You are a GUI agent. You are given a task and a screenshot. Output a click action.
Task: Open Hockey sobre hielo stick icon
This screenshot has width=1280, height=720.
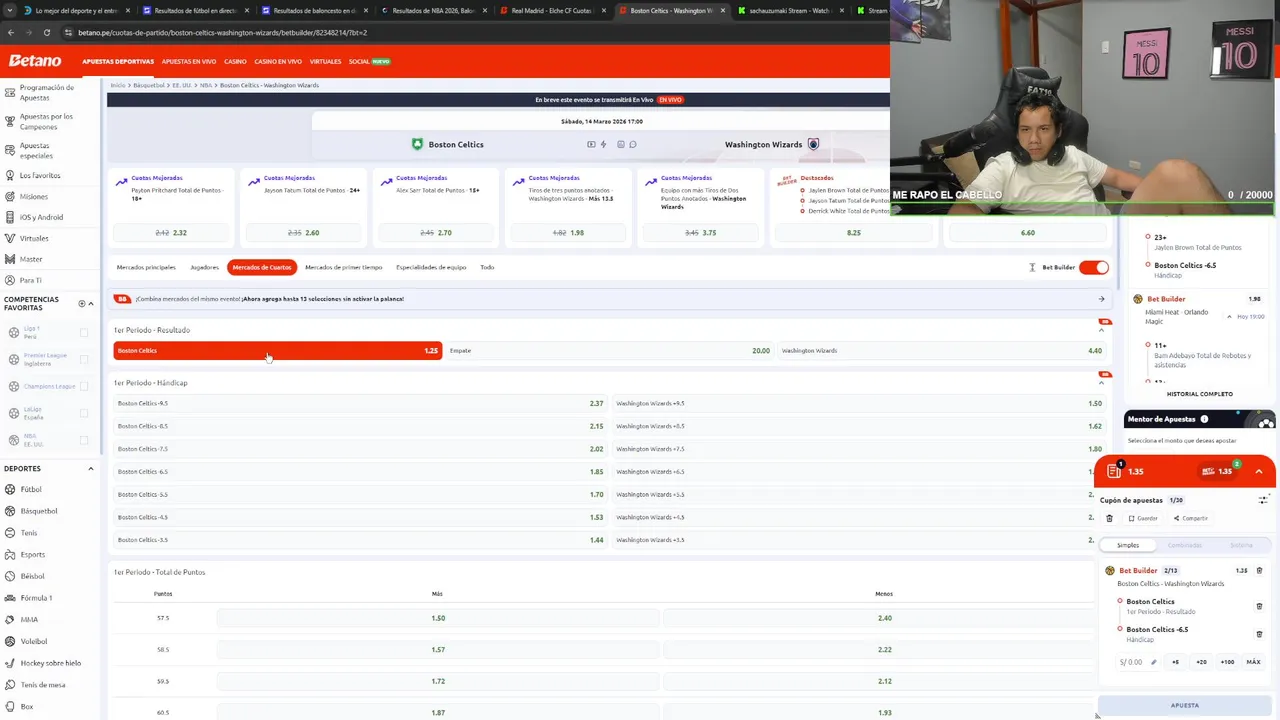(9, 663)
